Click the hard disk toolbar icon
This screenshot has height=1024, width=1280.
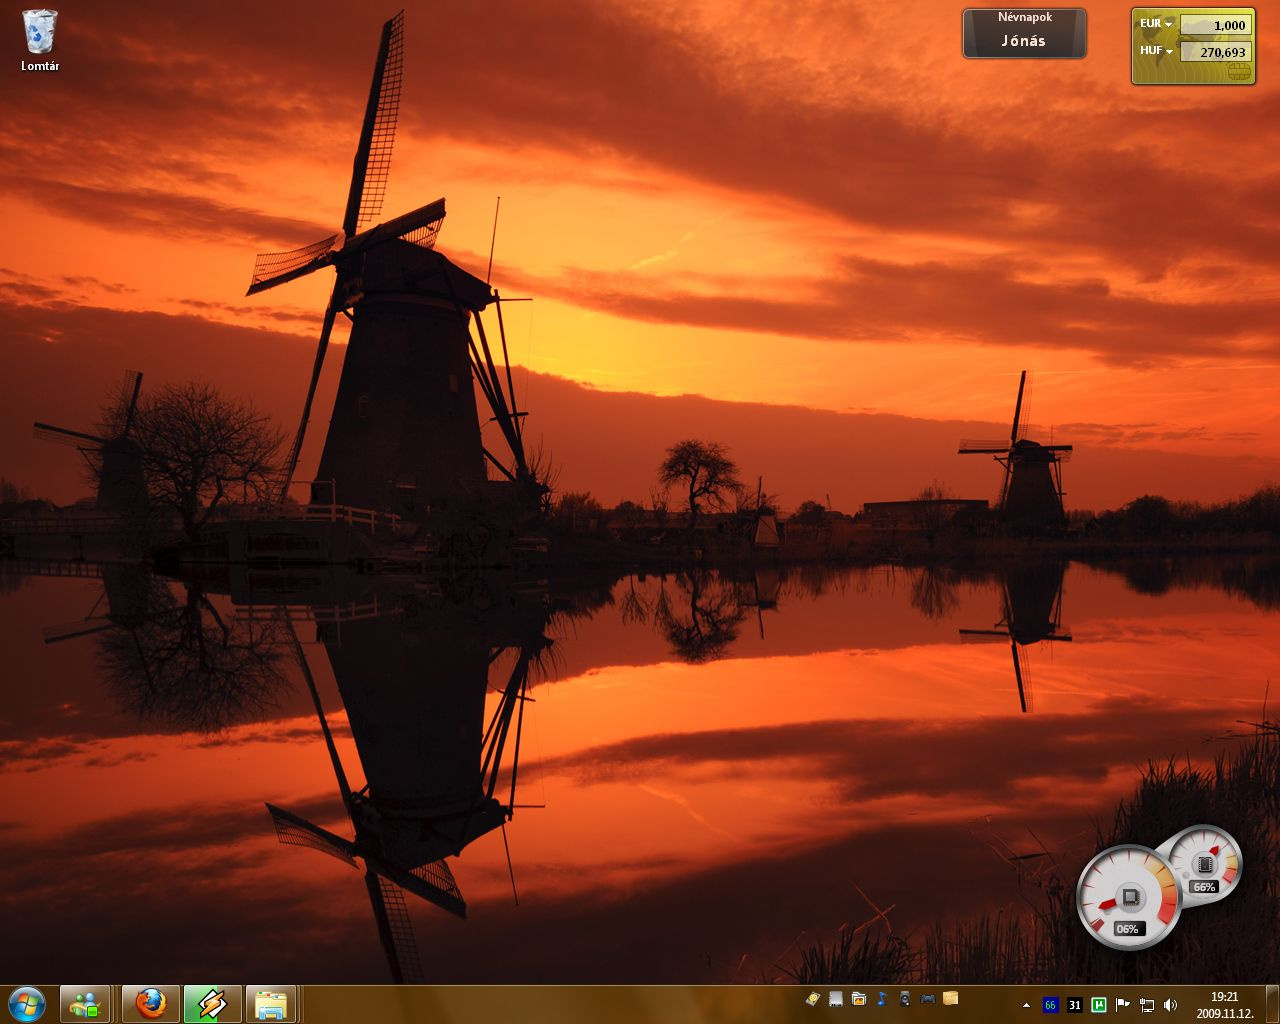813,998
